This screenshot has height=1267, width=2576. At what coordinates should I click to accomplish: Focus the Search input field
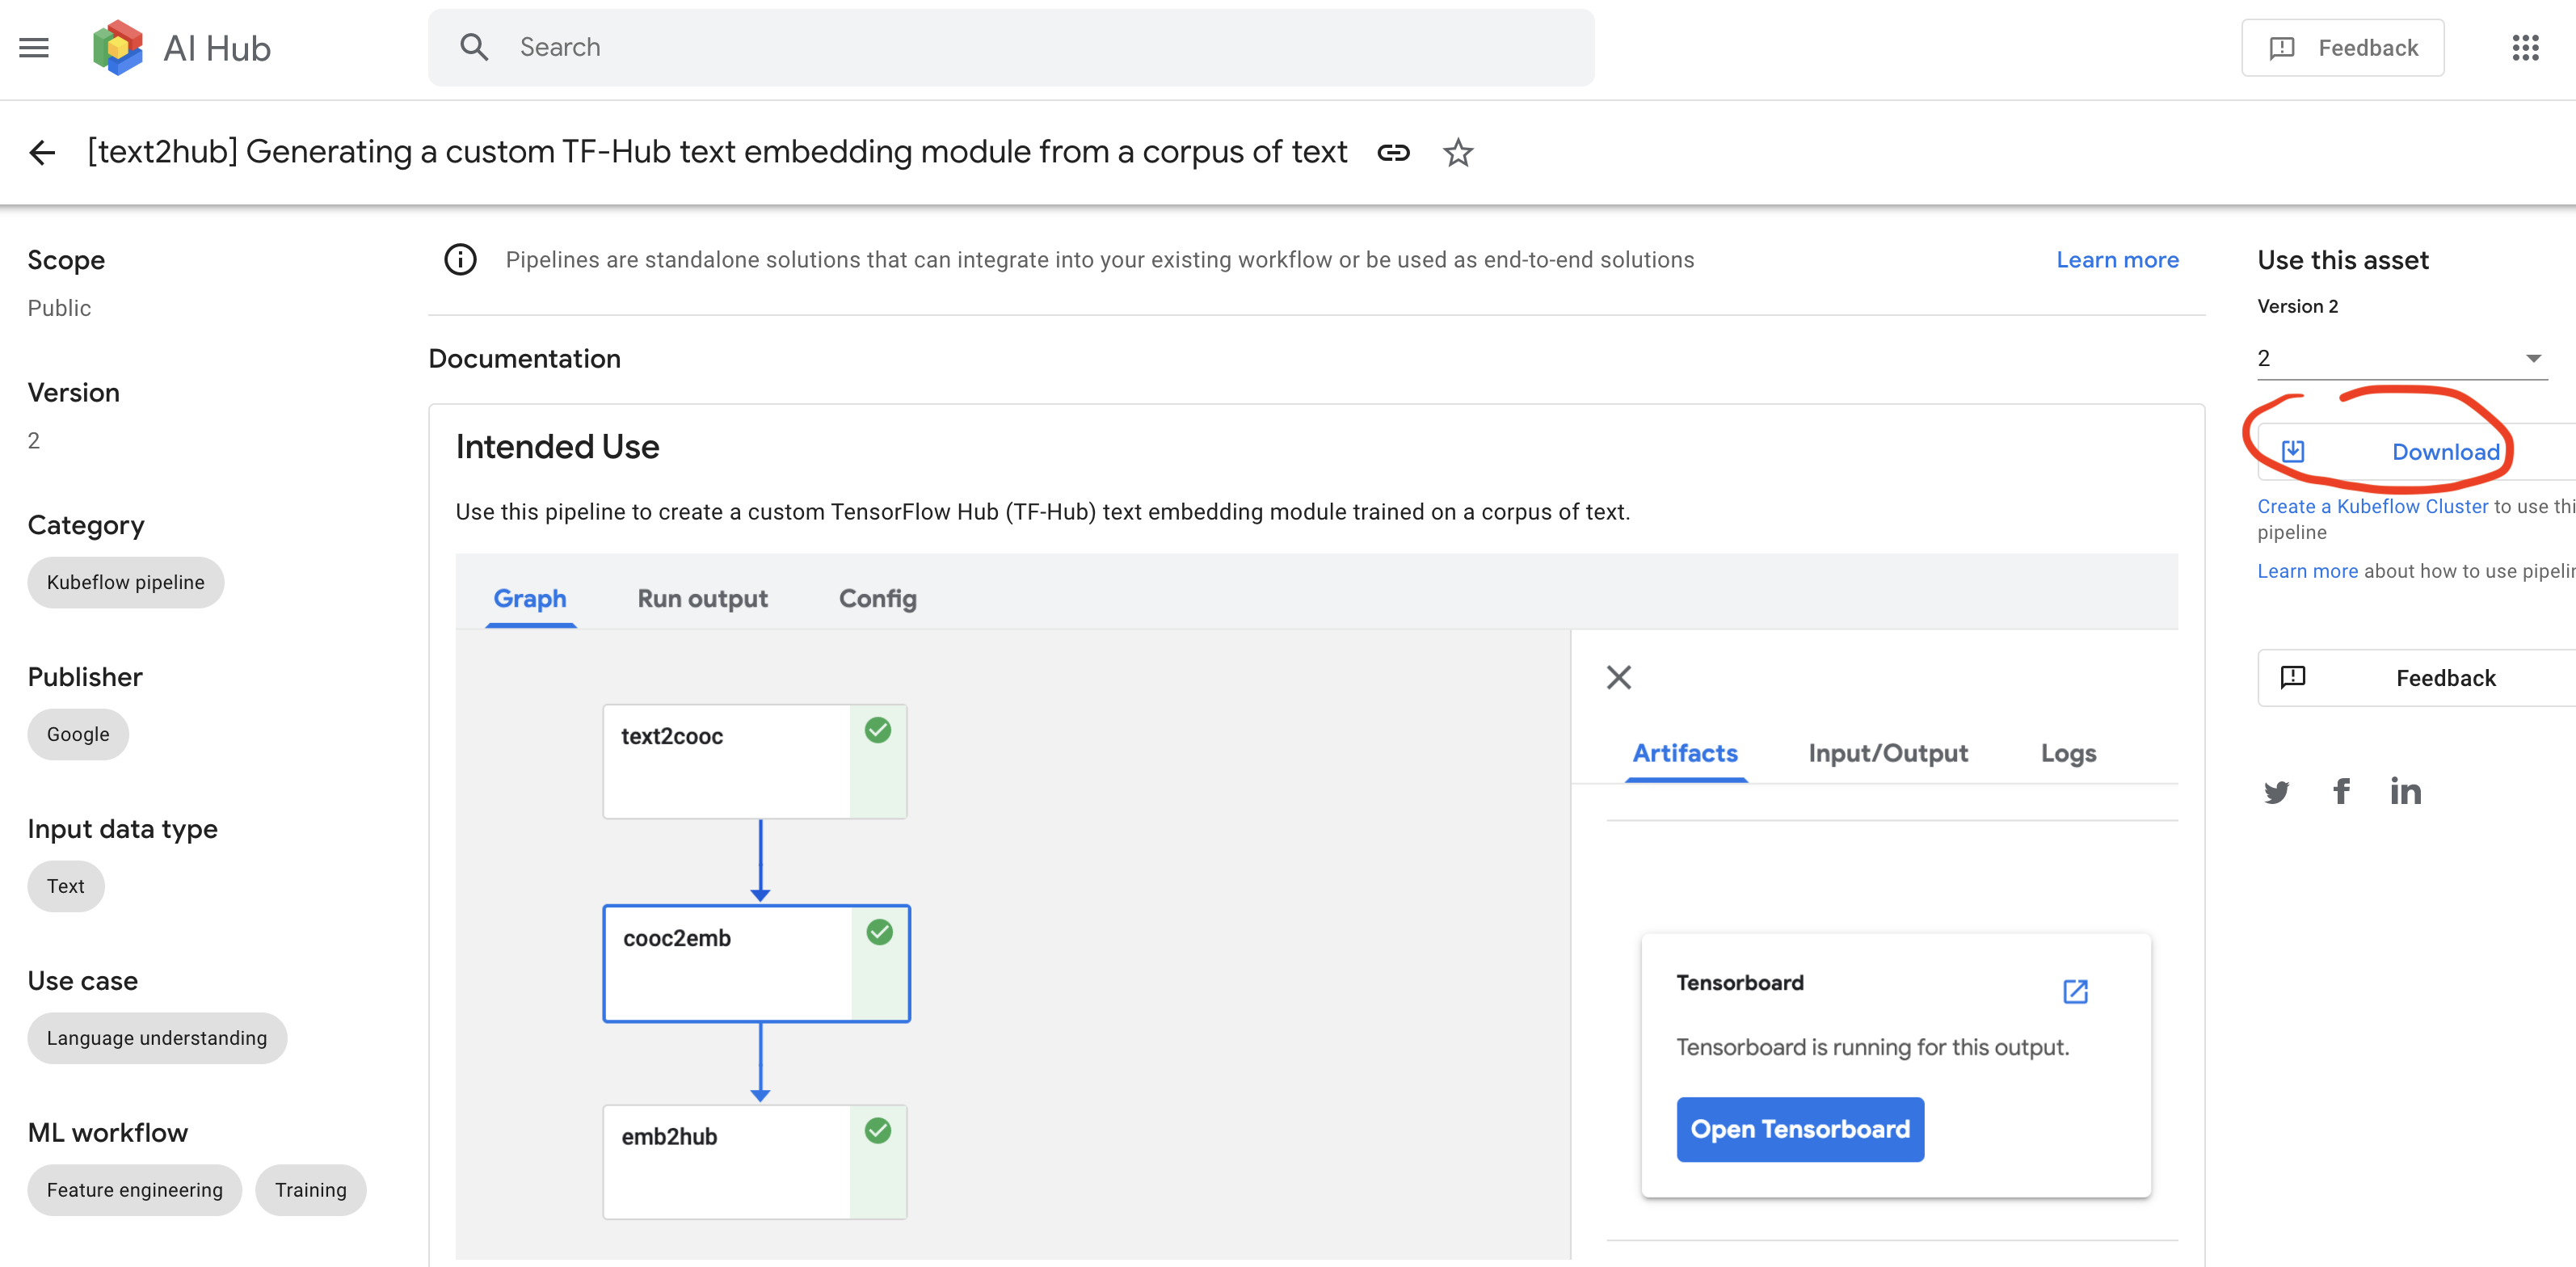pos(1010,47)
